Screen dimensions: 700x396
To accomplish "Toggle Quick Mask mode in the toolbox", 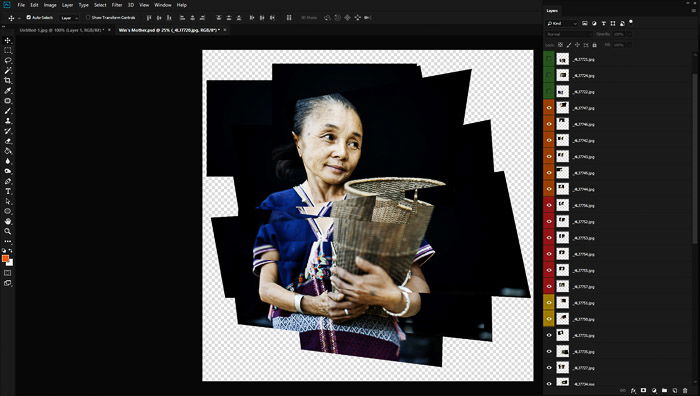I will point(8,272).
